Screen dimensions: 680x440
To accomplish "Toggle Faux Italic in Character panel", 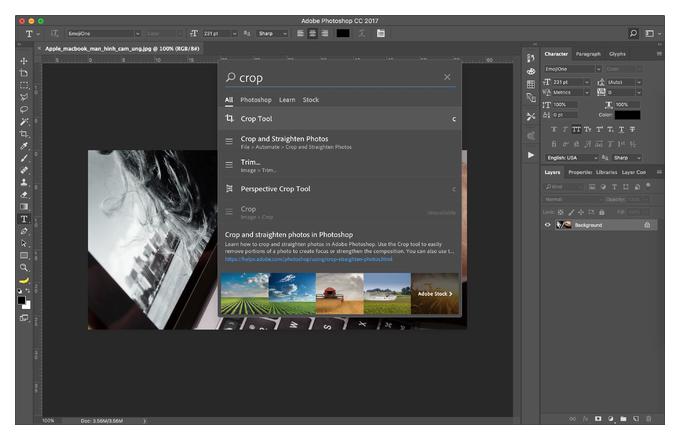I will [565, 129].
